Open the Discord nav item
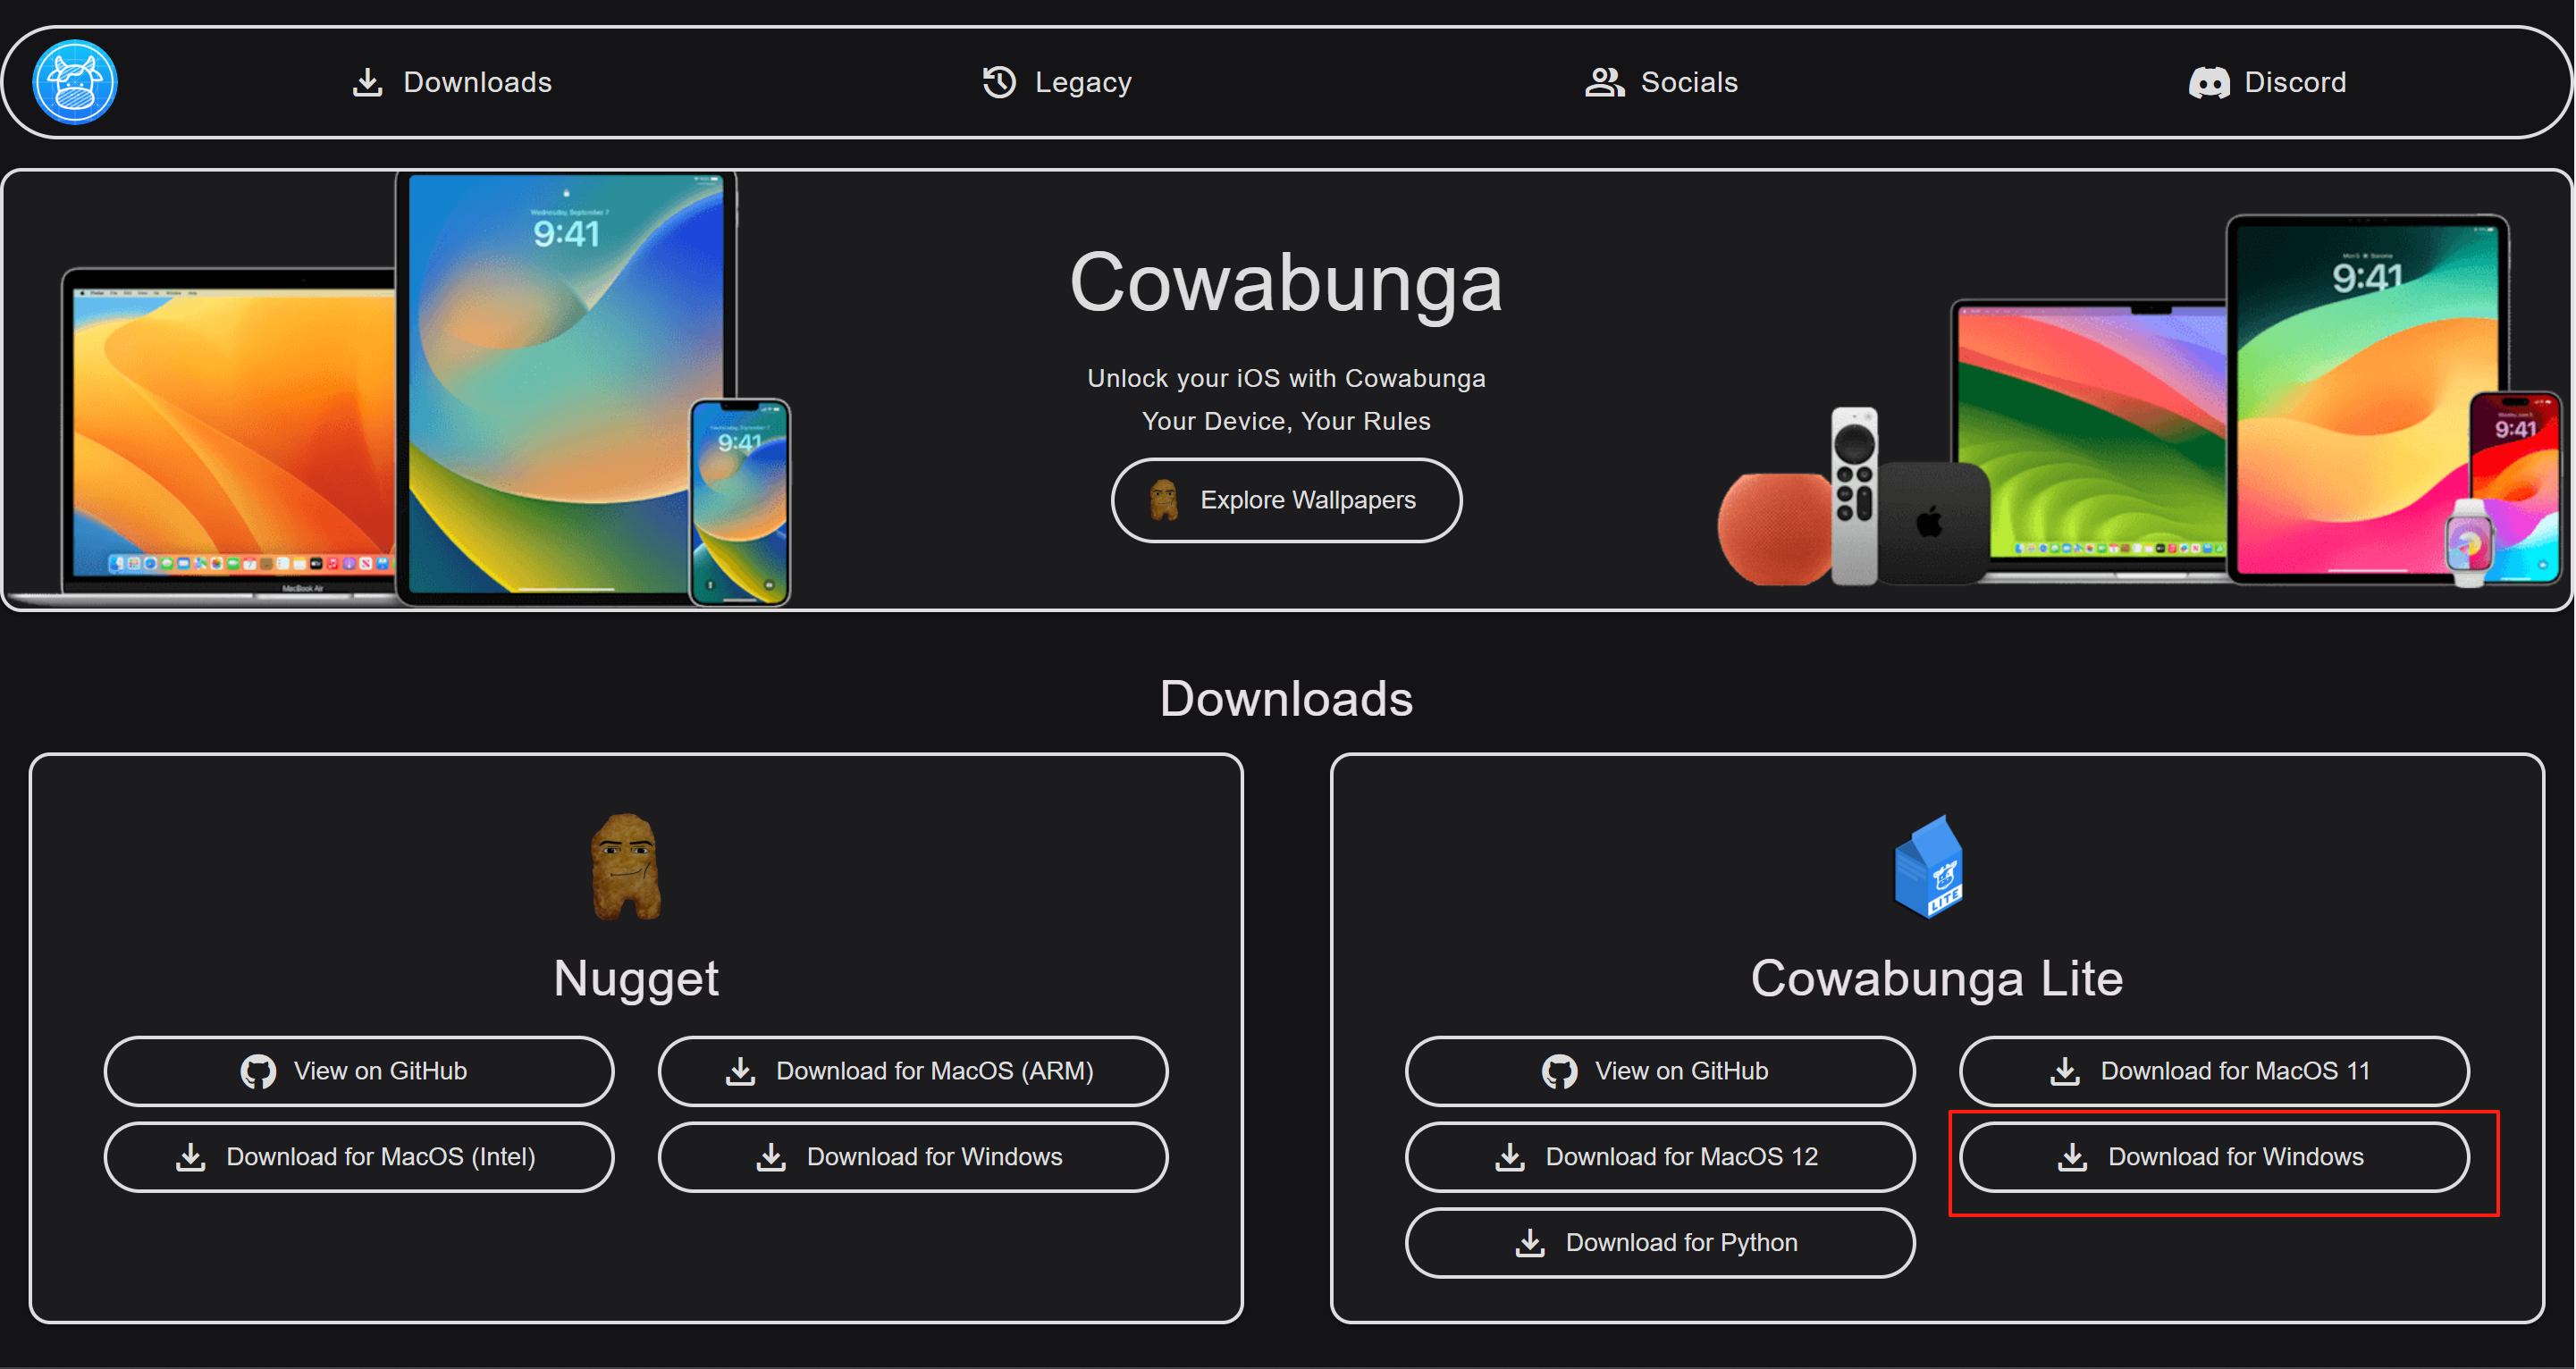The height and width of the screenshot is (1369, 2576). click(x=2267, y=82)
